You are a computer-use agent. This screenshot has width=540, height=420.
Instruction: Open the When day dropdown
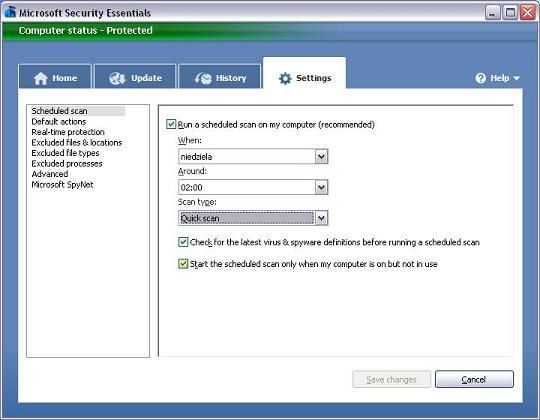point(321,157)
